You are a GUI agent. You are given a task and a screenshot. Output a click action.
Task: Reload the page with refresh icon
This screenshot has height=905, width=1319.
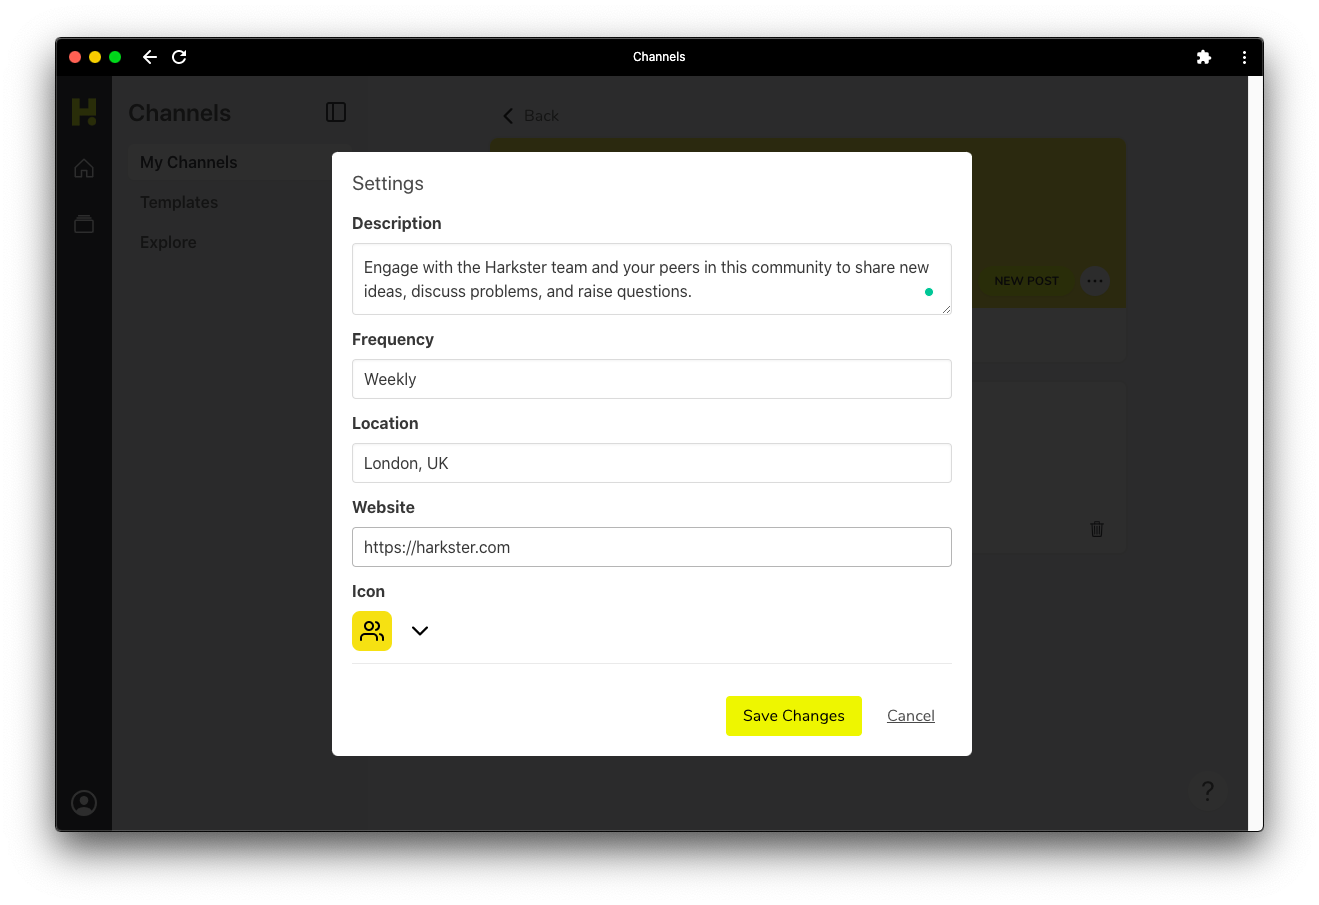179,57
